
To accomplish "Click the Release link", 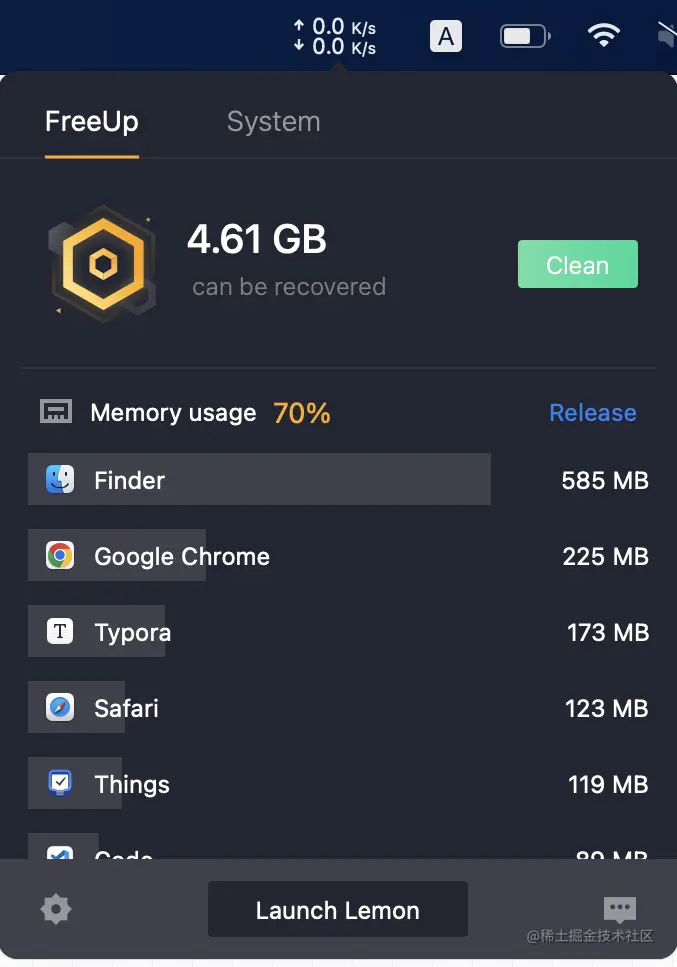I will [x=592, y=412].
